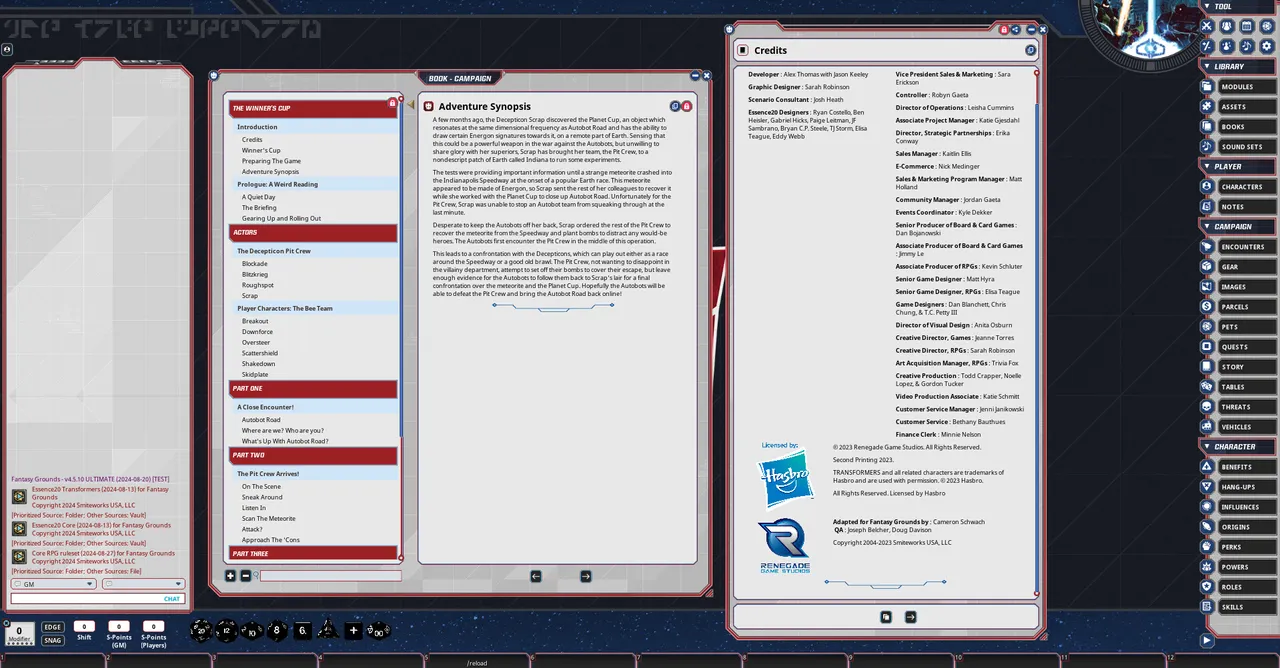Screen dimensions: 1280x668
Task: Select the PART THREE chapter header
Action: tap(313, 553)
